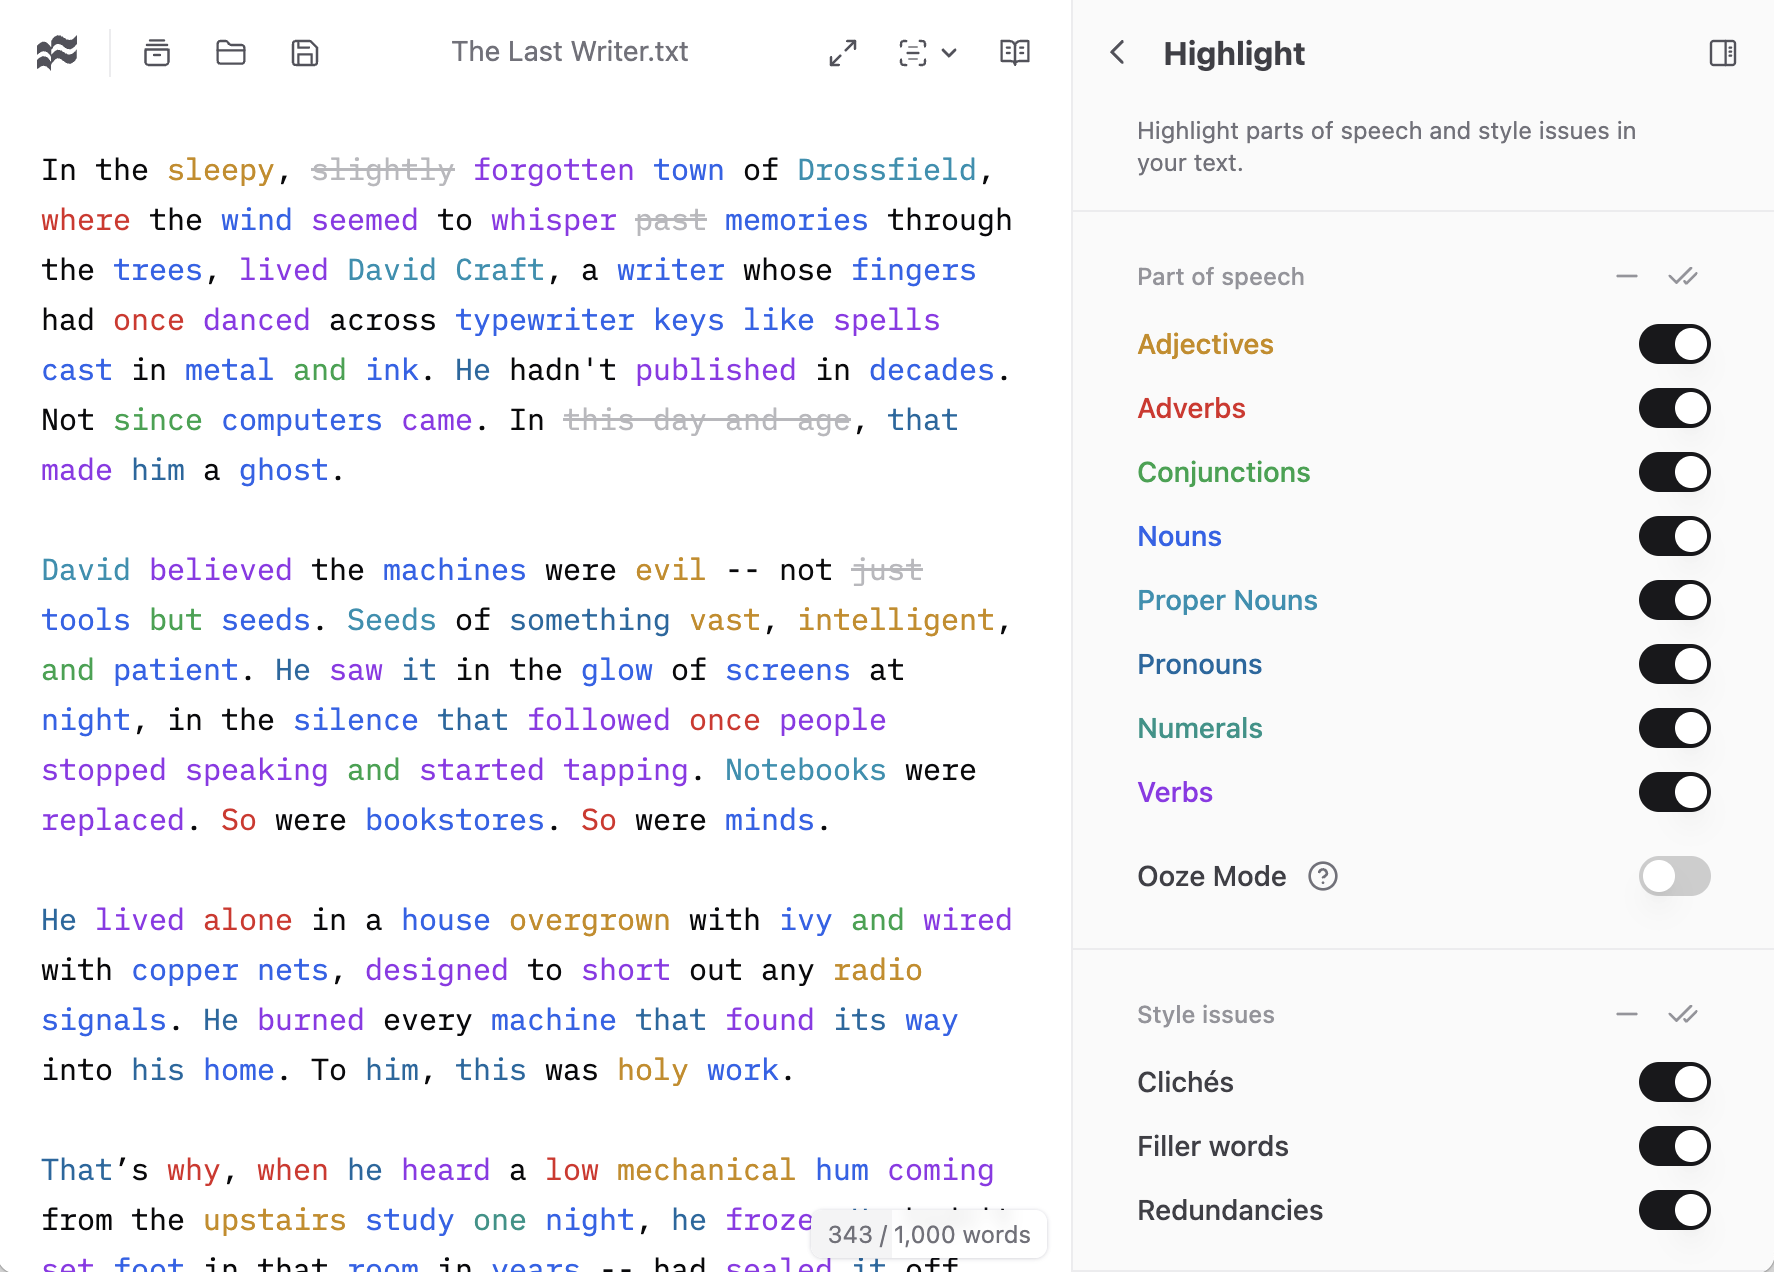1774x1272 pixels.
Task: Select the document title The Last Writer.txt
Action: (x=570, y=51)
